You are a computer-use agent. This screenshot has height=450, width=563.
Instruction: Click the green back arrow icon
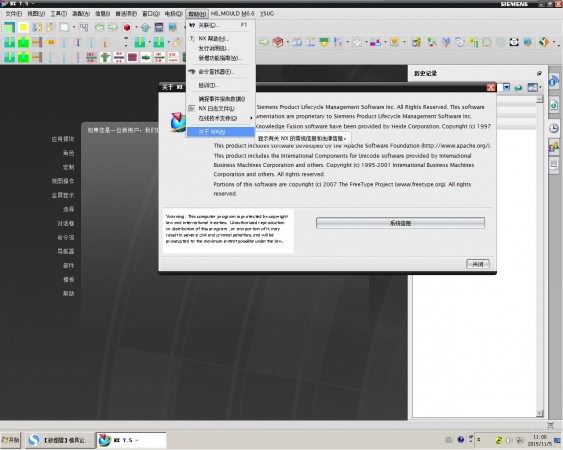click(99, 27)
